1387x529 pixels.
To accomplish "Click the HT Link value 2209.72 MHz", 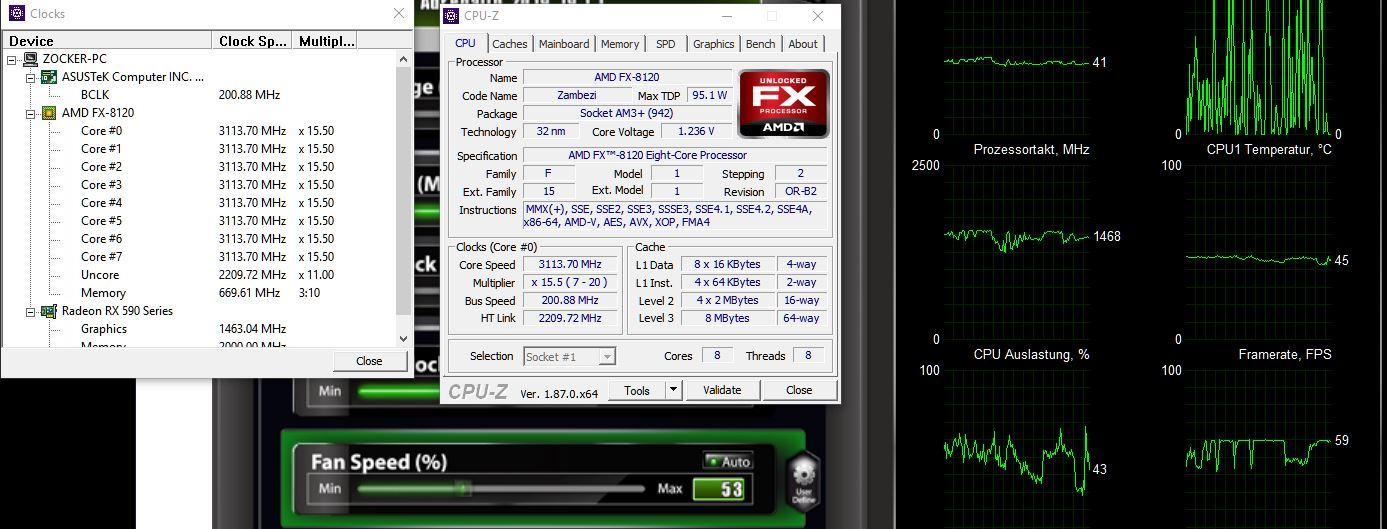I will point(570,319).
